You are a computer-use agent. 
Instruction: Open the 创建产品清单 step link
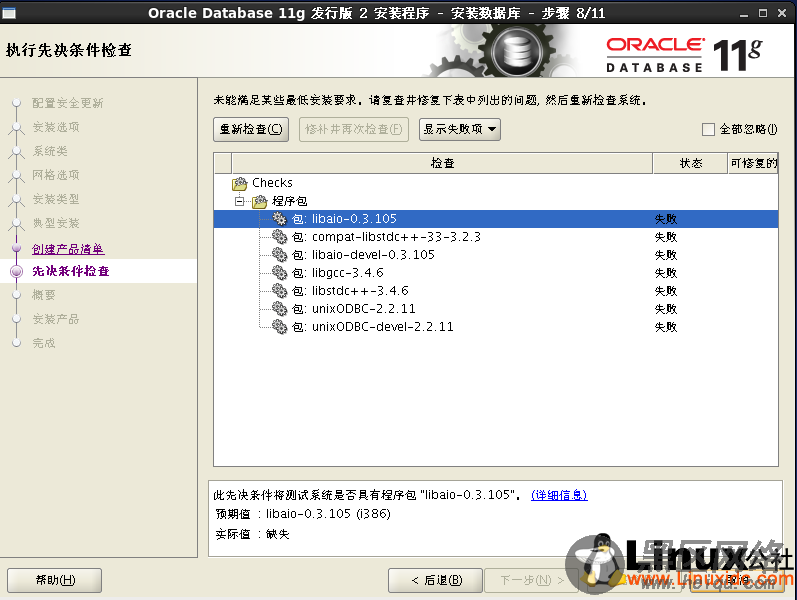[68, 249]
